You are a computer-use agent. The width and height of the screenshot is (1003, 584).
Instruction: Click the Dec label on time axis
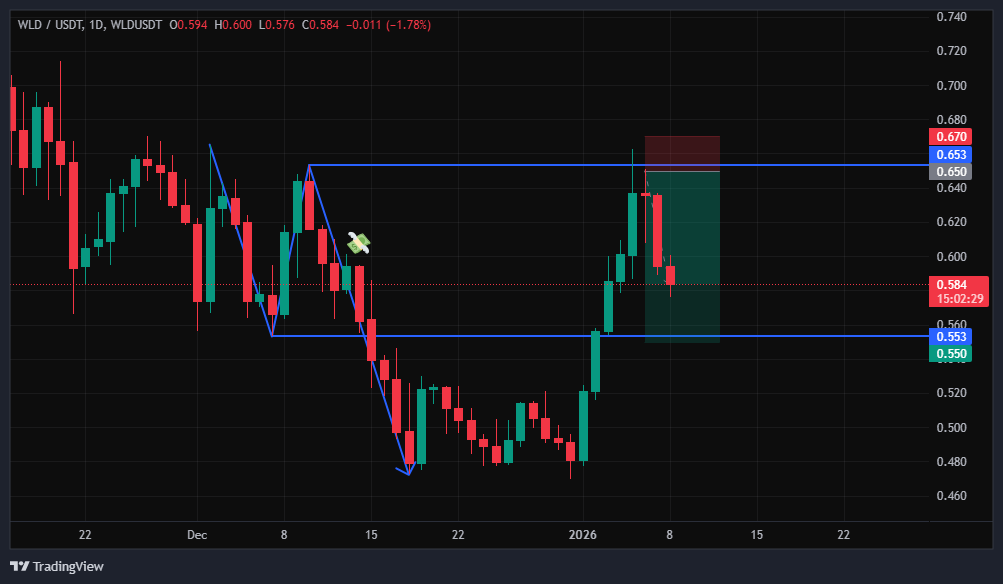pos(197,535)
